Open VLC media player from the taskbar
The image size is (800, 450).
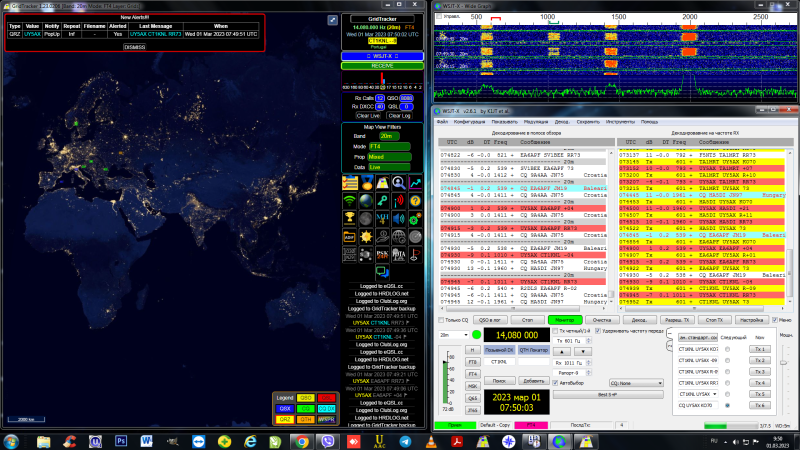(431, 441)
